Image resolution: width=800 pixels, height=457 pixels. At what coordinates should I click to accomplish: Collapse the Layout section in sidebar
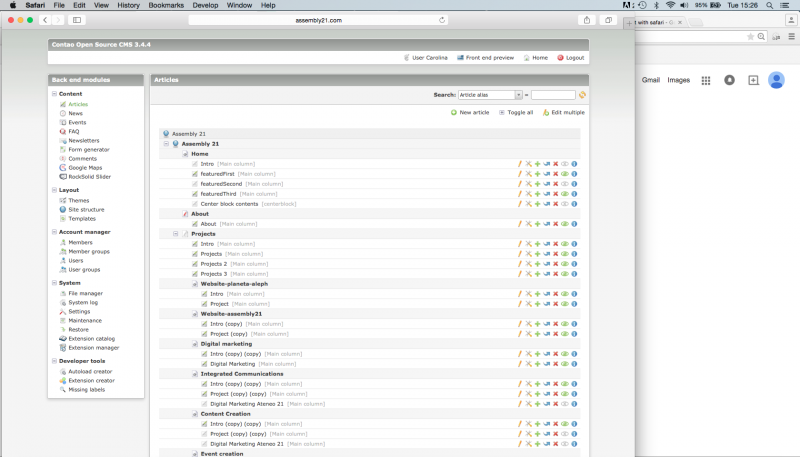point(54,190)
